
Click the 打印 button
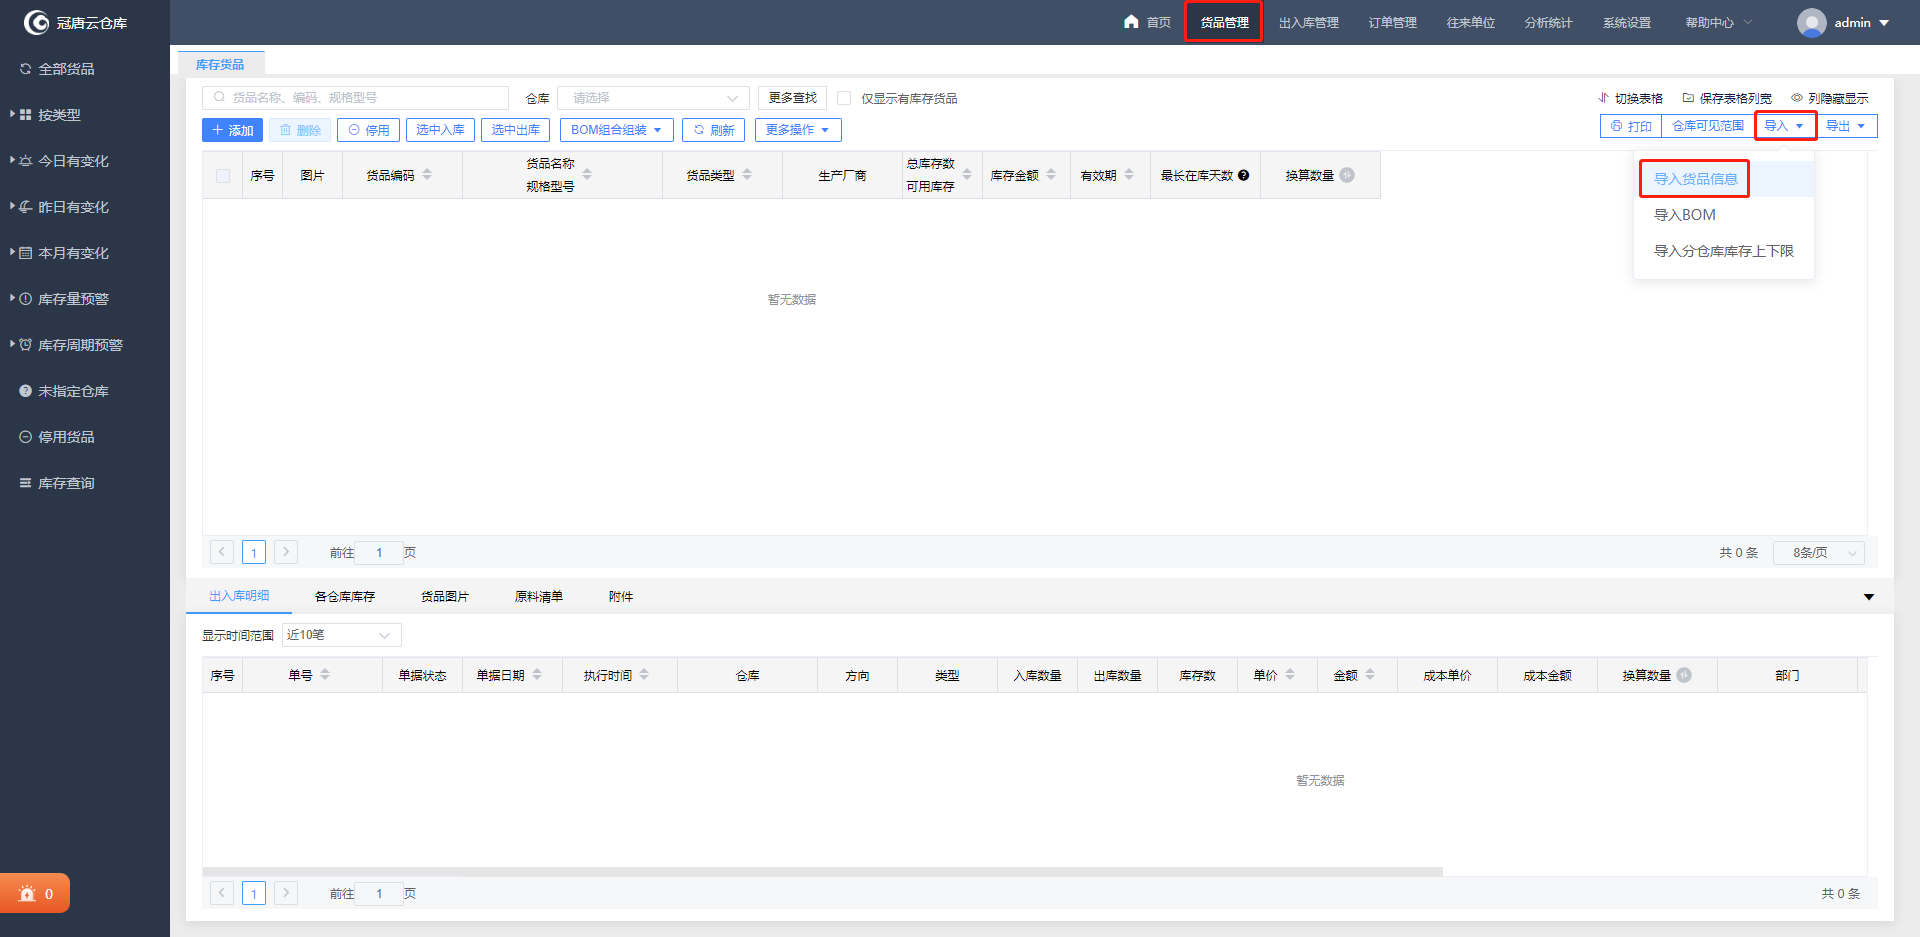point(1631,126)
